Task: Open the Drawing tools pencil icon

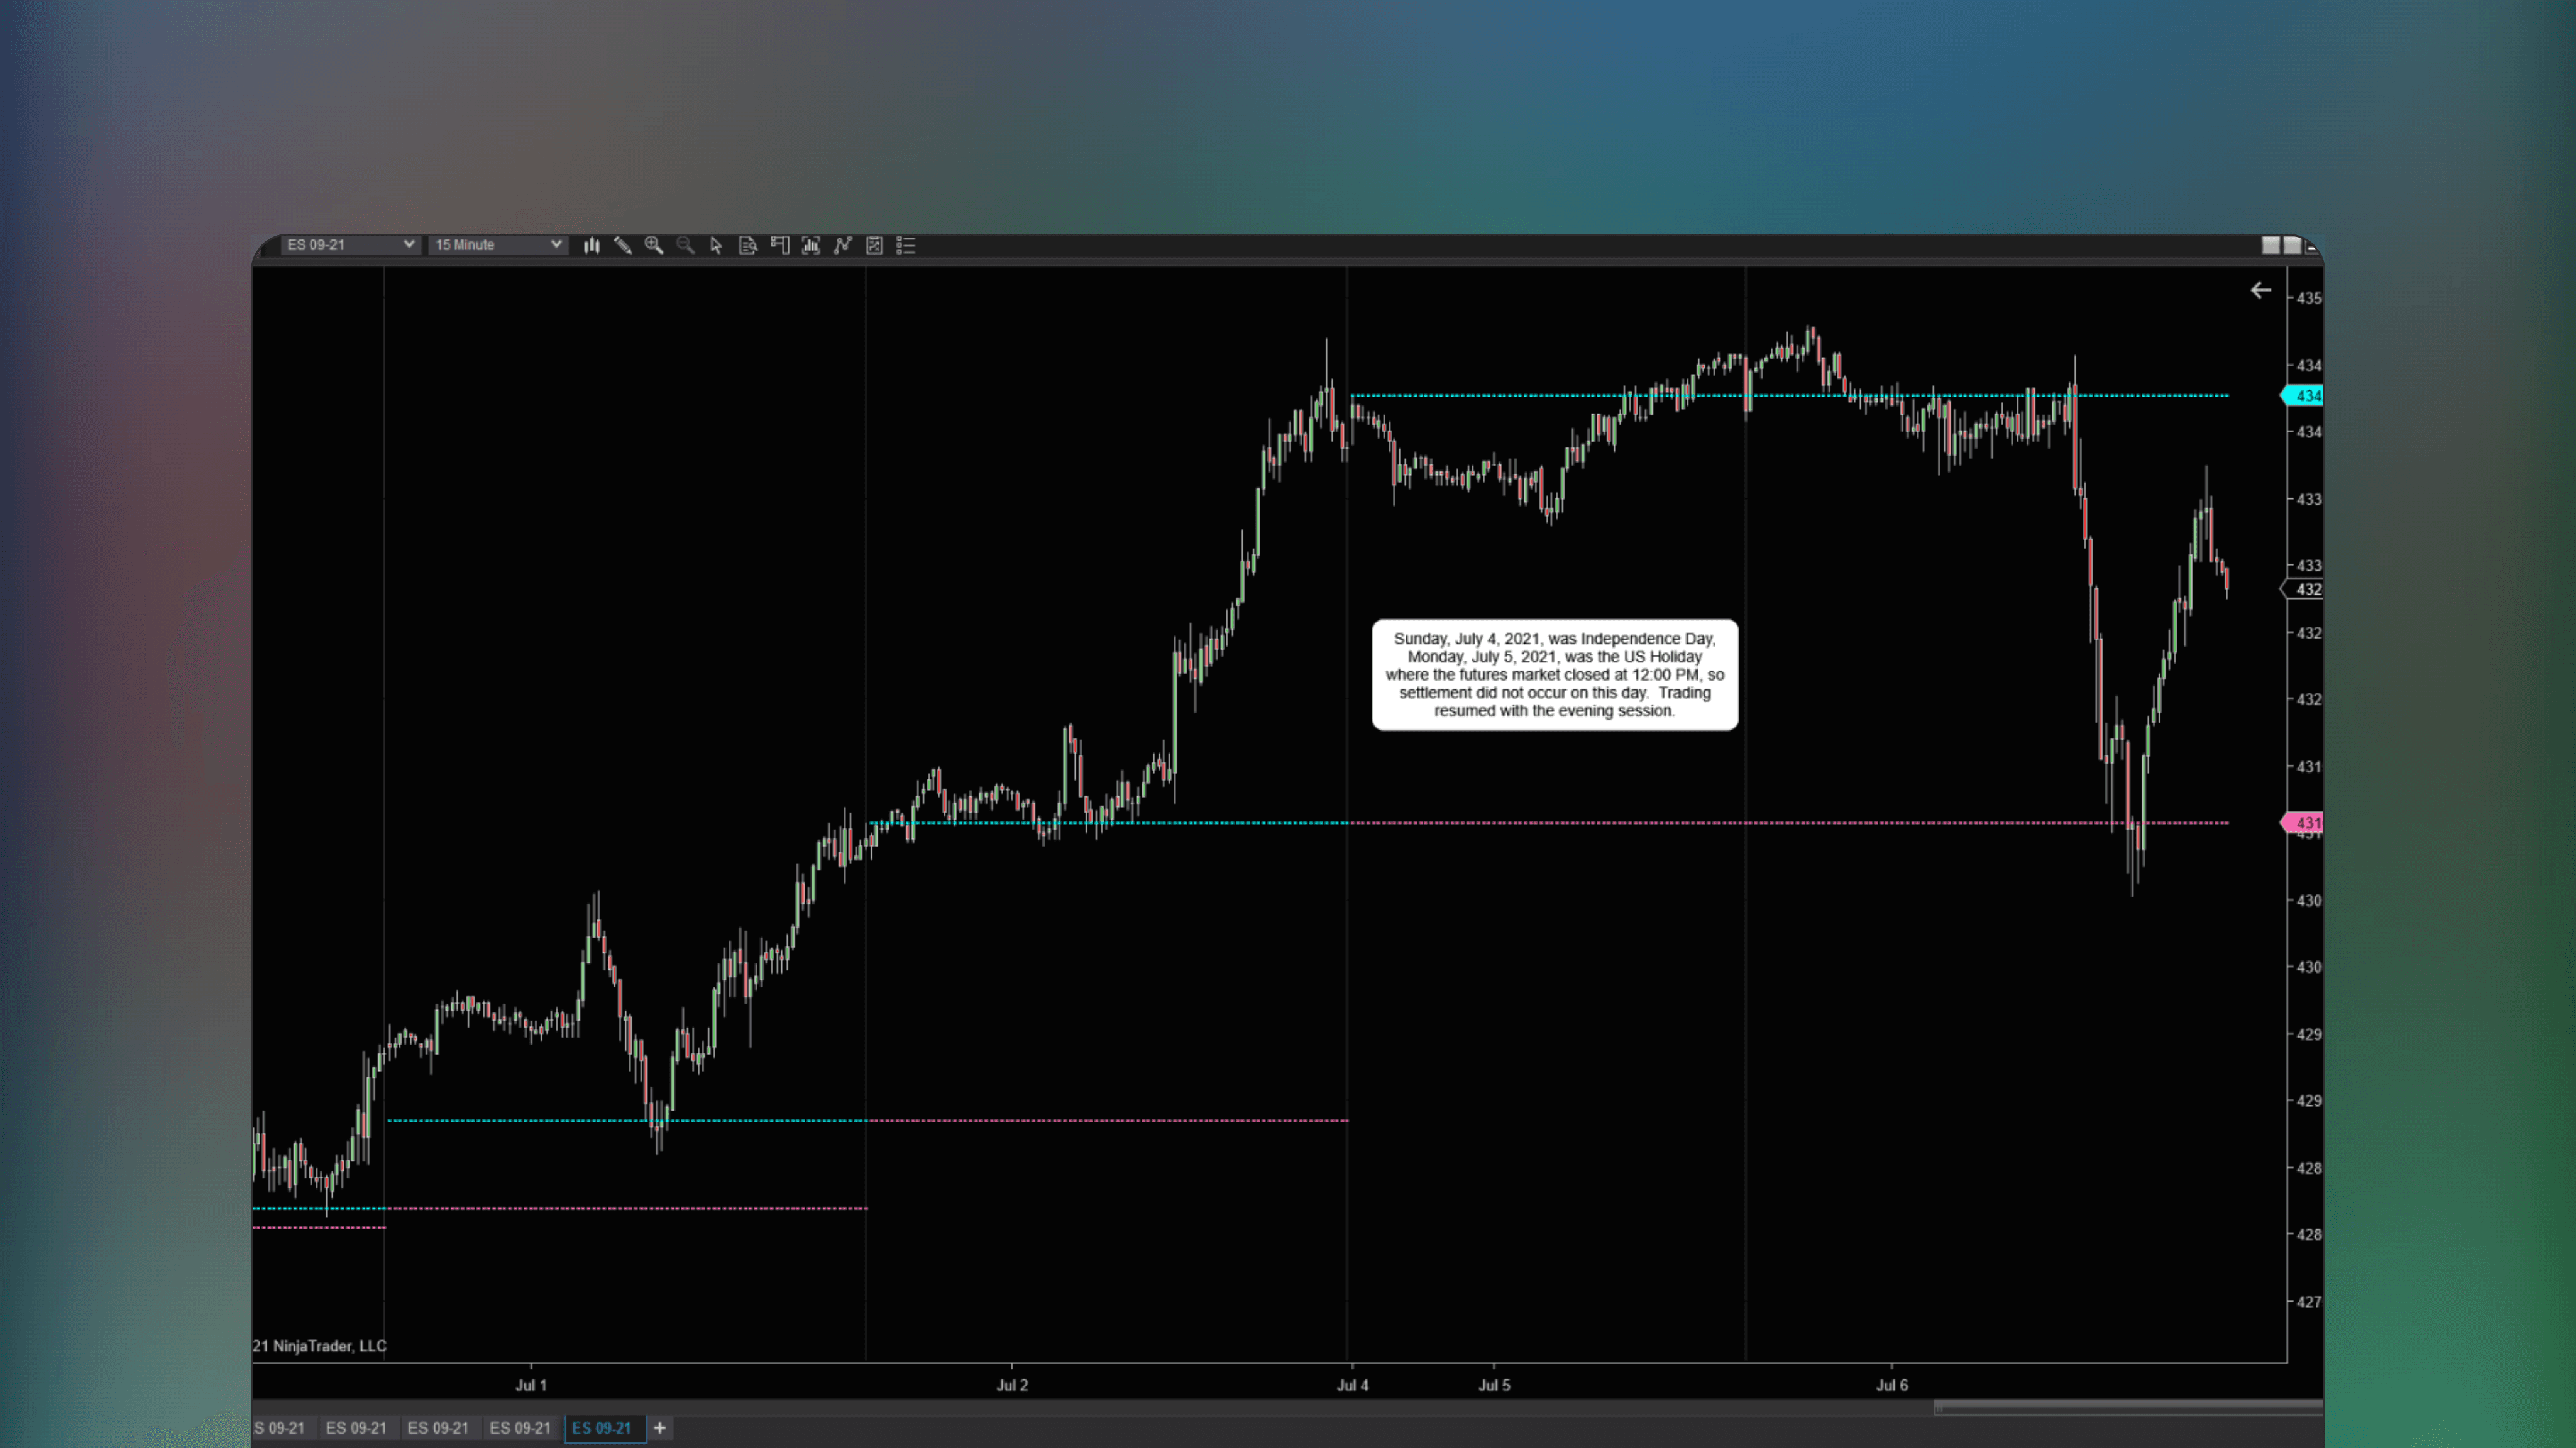Action: point(623,245)
